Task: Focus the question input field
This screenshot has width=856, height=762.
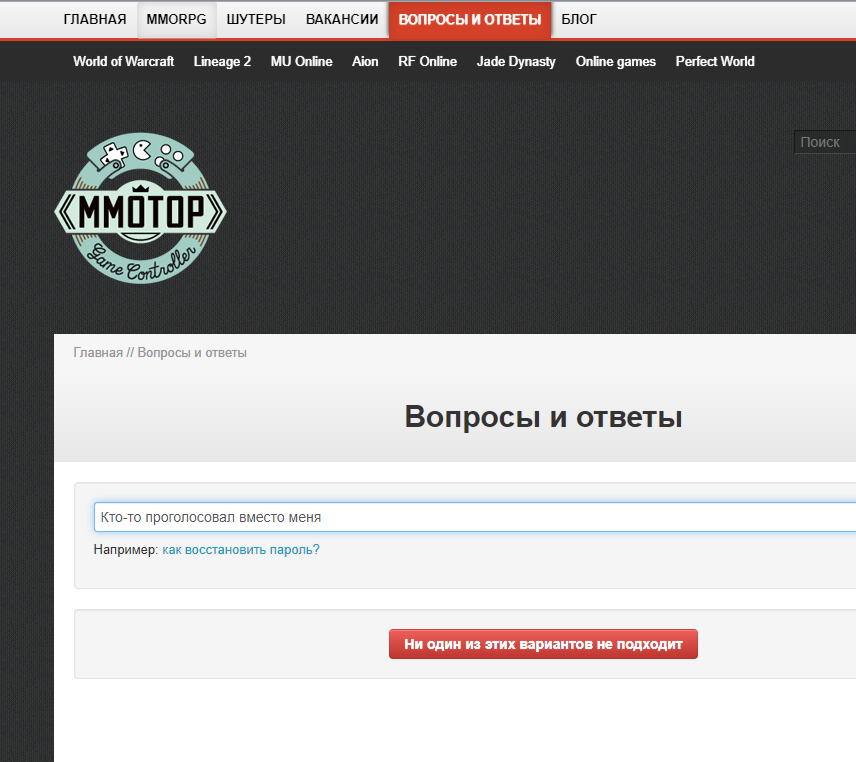Action: pyautogui.click(x=470, y=517)
